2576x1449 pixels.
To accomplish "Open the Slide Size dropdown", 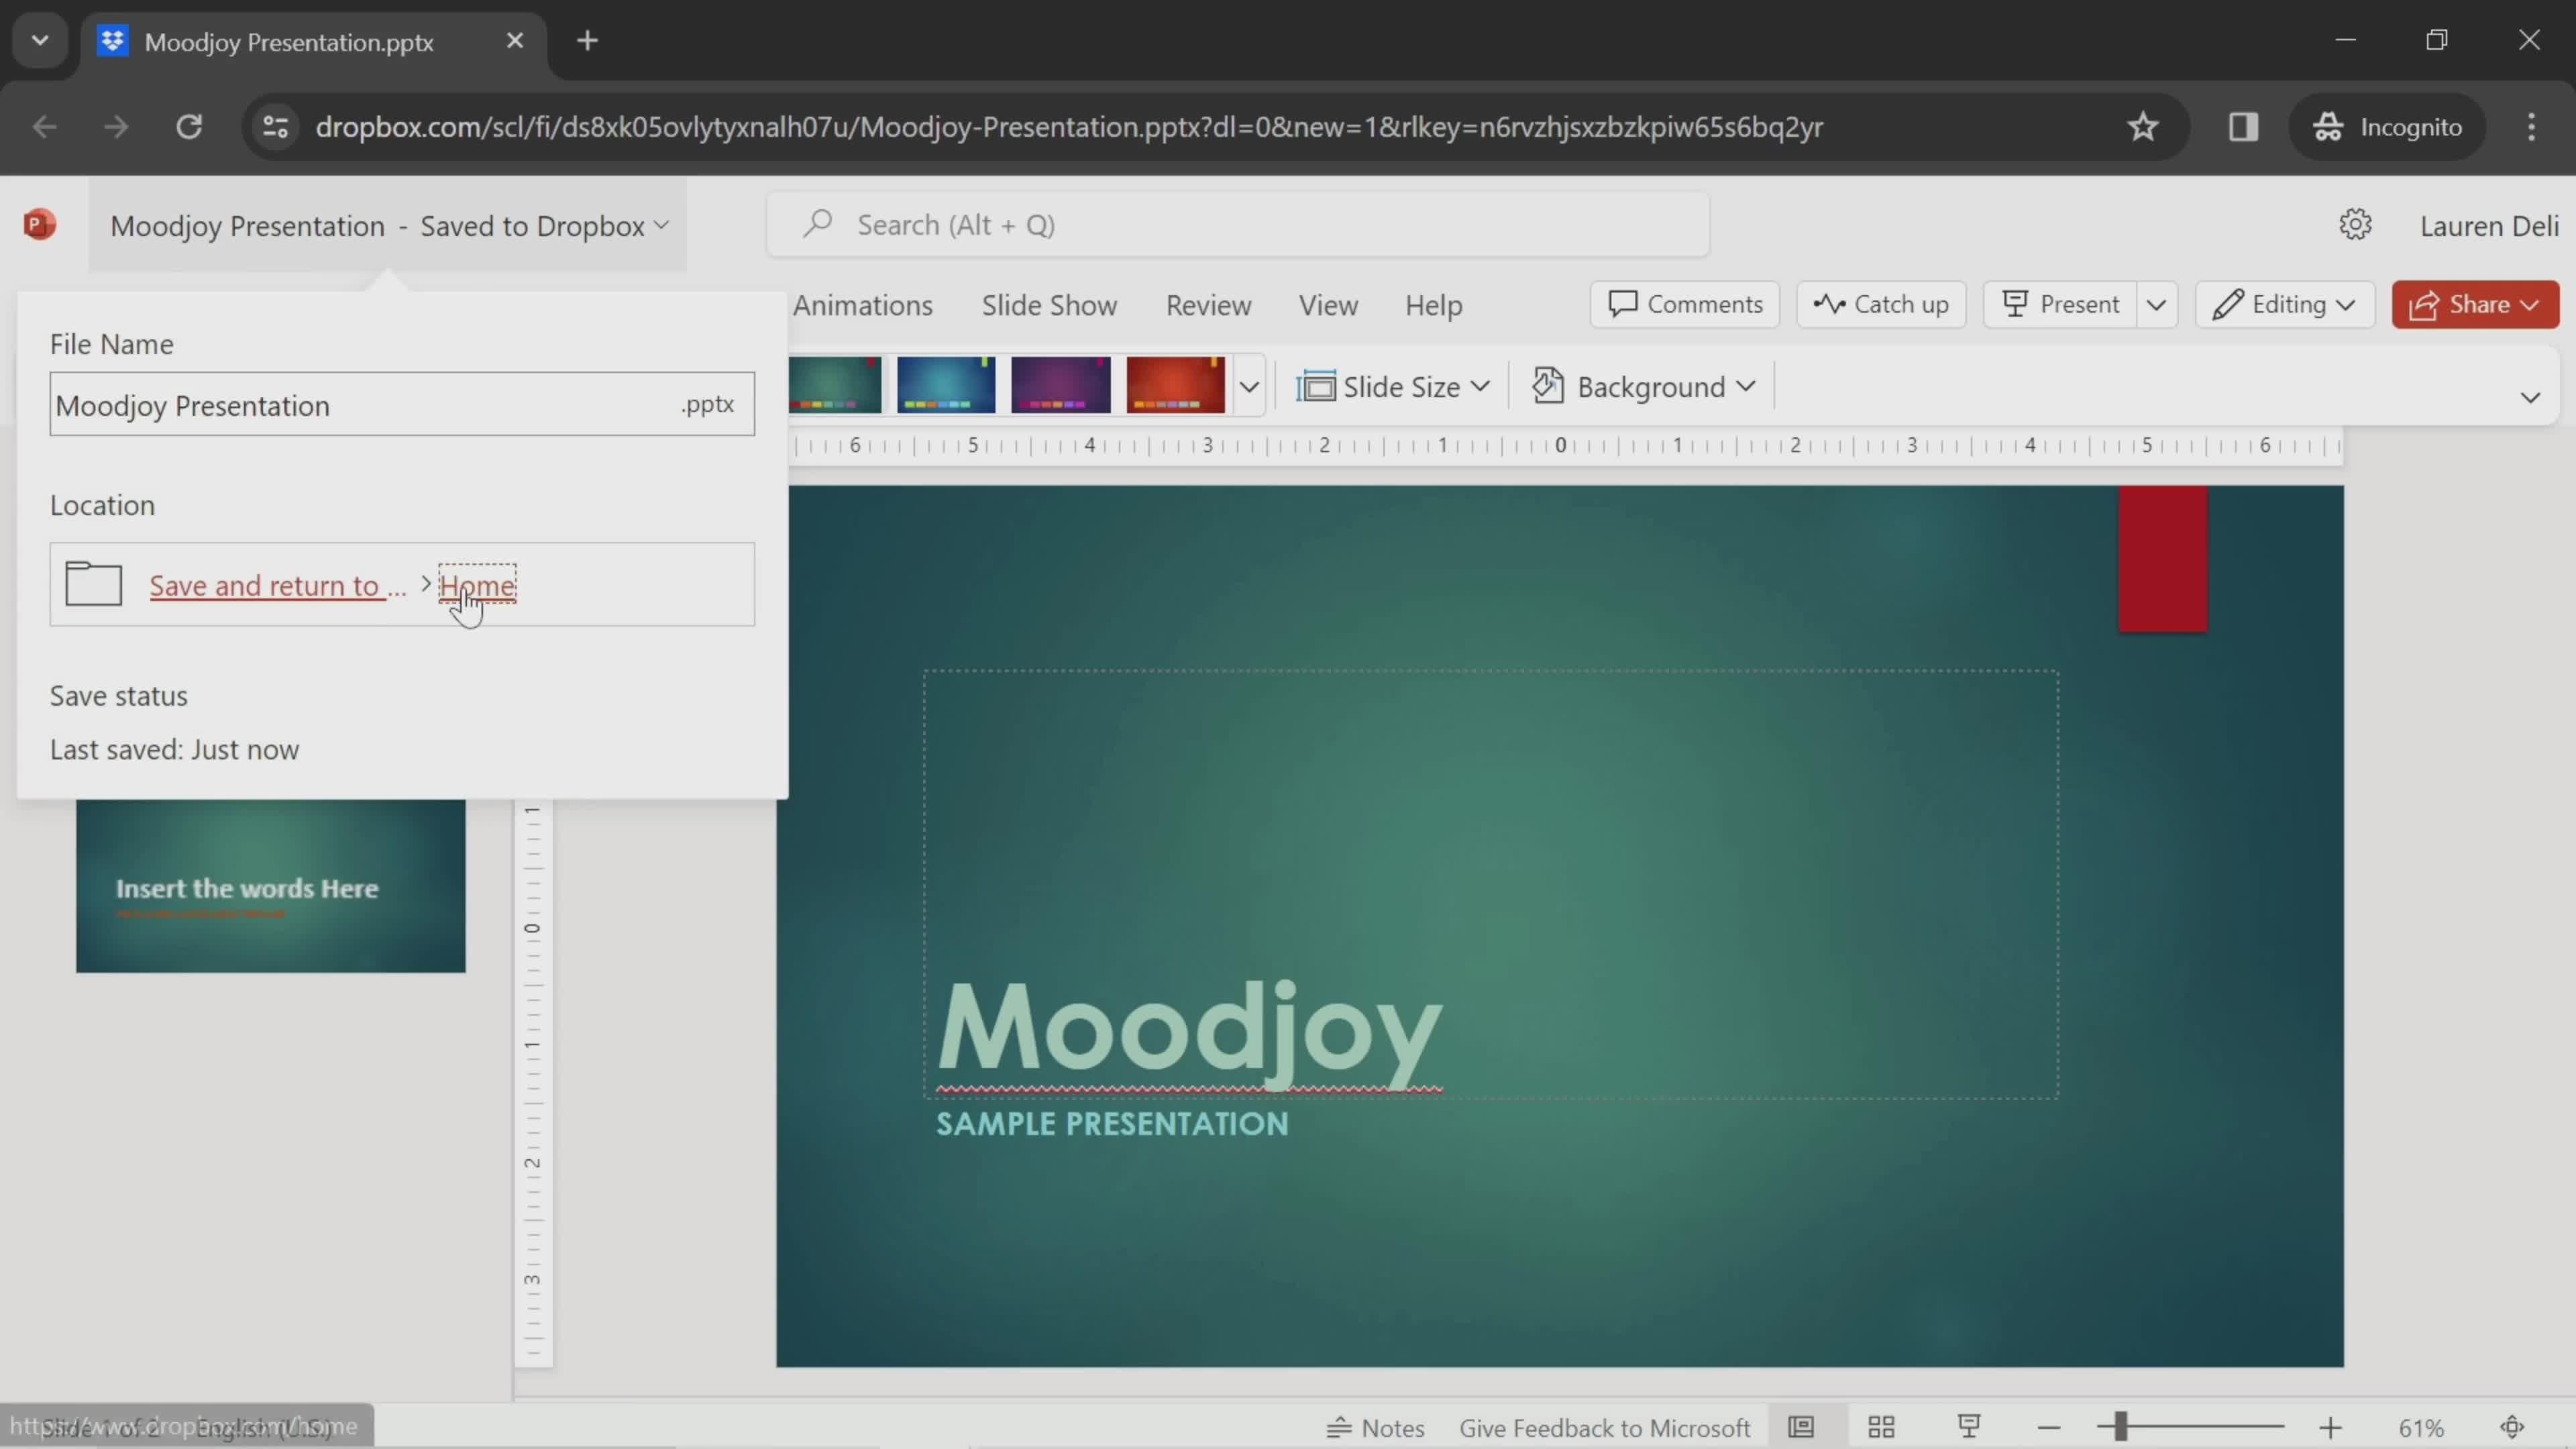I will click(1393, 386).
